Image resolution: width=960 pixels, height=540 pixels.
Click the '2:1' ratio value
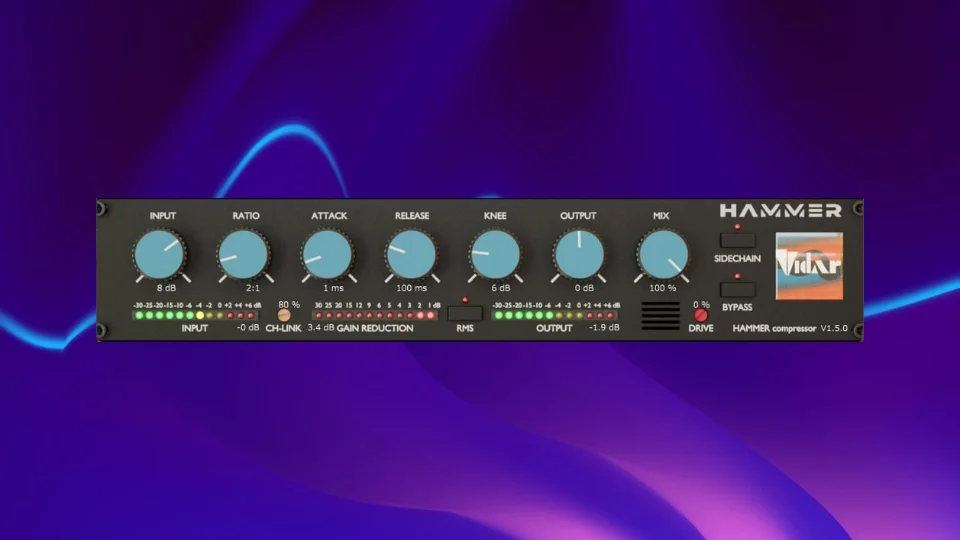(252, 288)
